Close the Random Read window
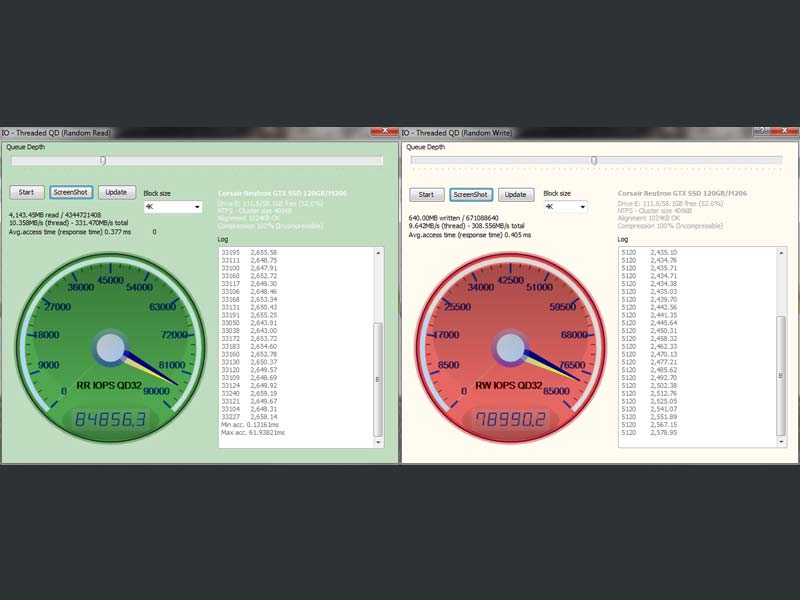The image size is (800, 600). coord(380,131)
